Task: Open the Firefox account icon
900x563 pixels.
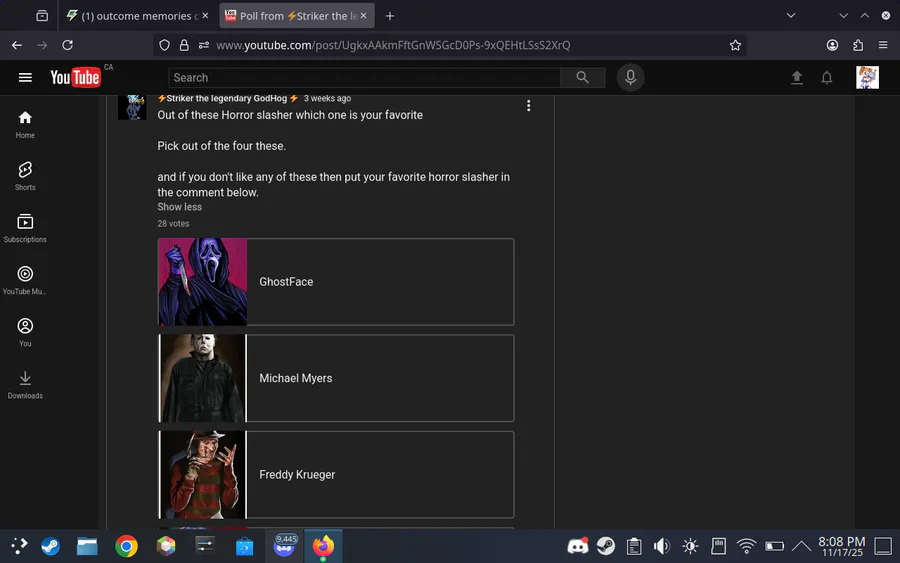Action: click(832, 45)
